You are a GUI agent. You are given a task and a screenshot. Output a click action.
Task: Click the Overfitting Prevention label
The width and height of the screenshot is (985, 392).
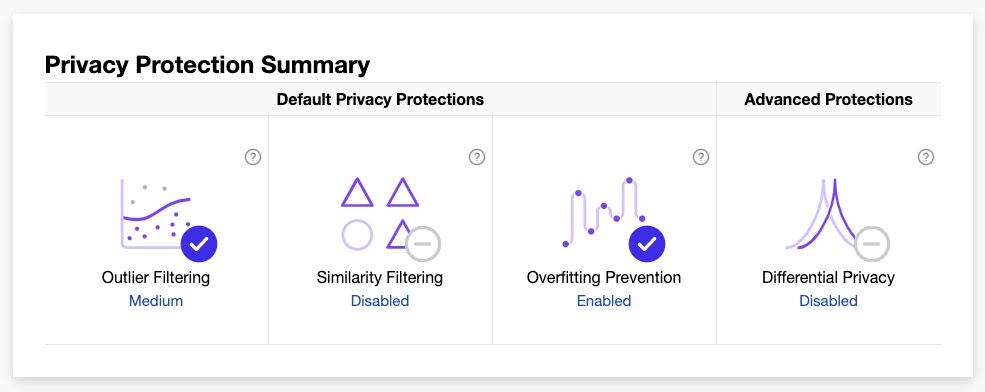[x=604, y=277]
